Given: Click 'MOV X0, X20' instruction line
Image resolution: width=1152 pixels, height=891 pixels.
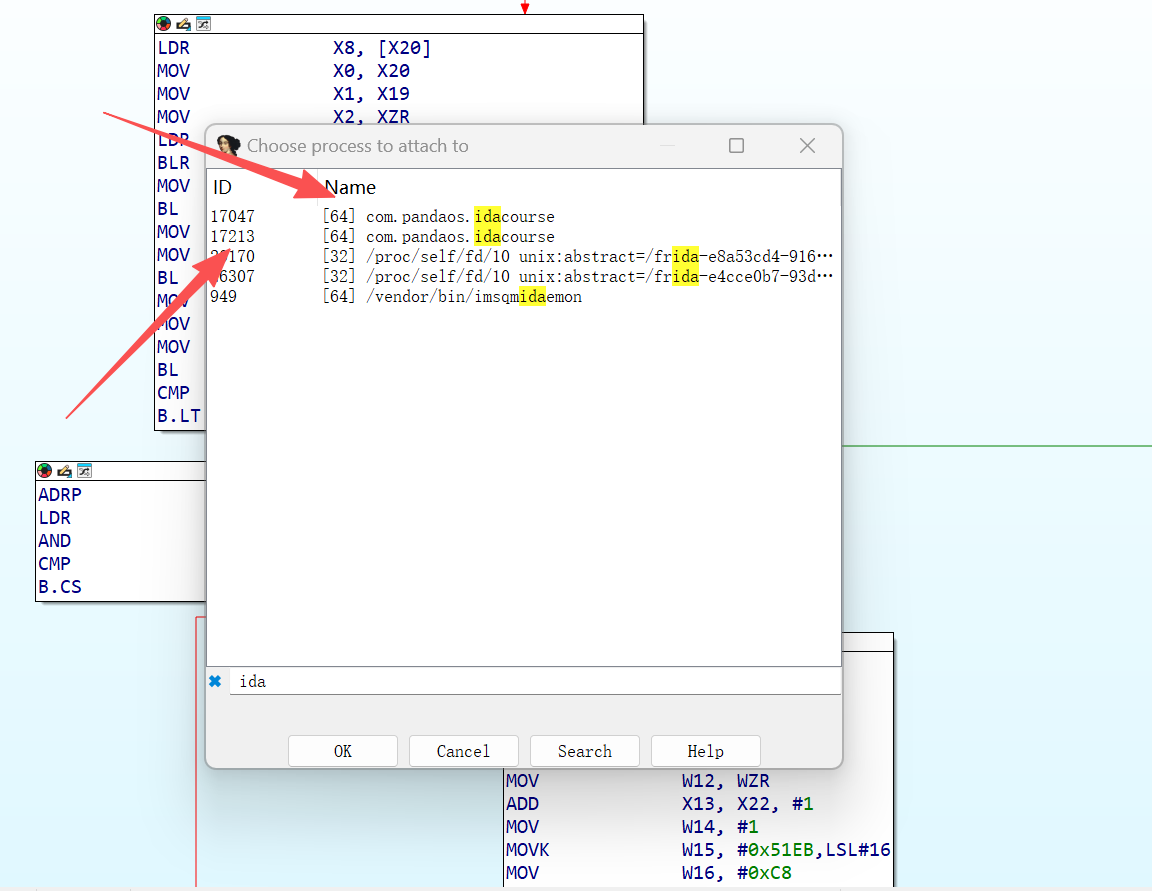Looking at the screenshot, I should pos(284,71).
